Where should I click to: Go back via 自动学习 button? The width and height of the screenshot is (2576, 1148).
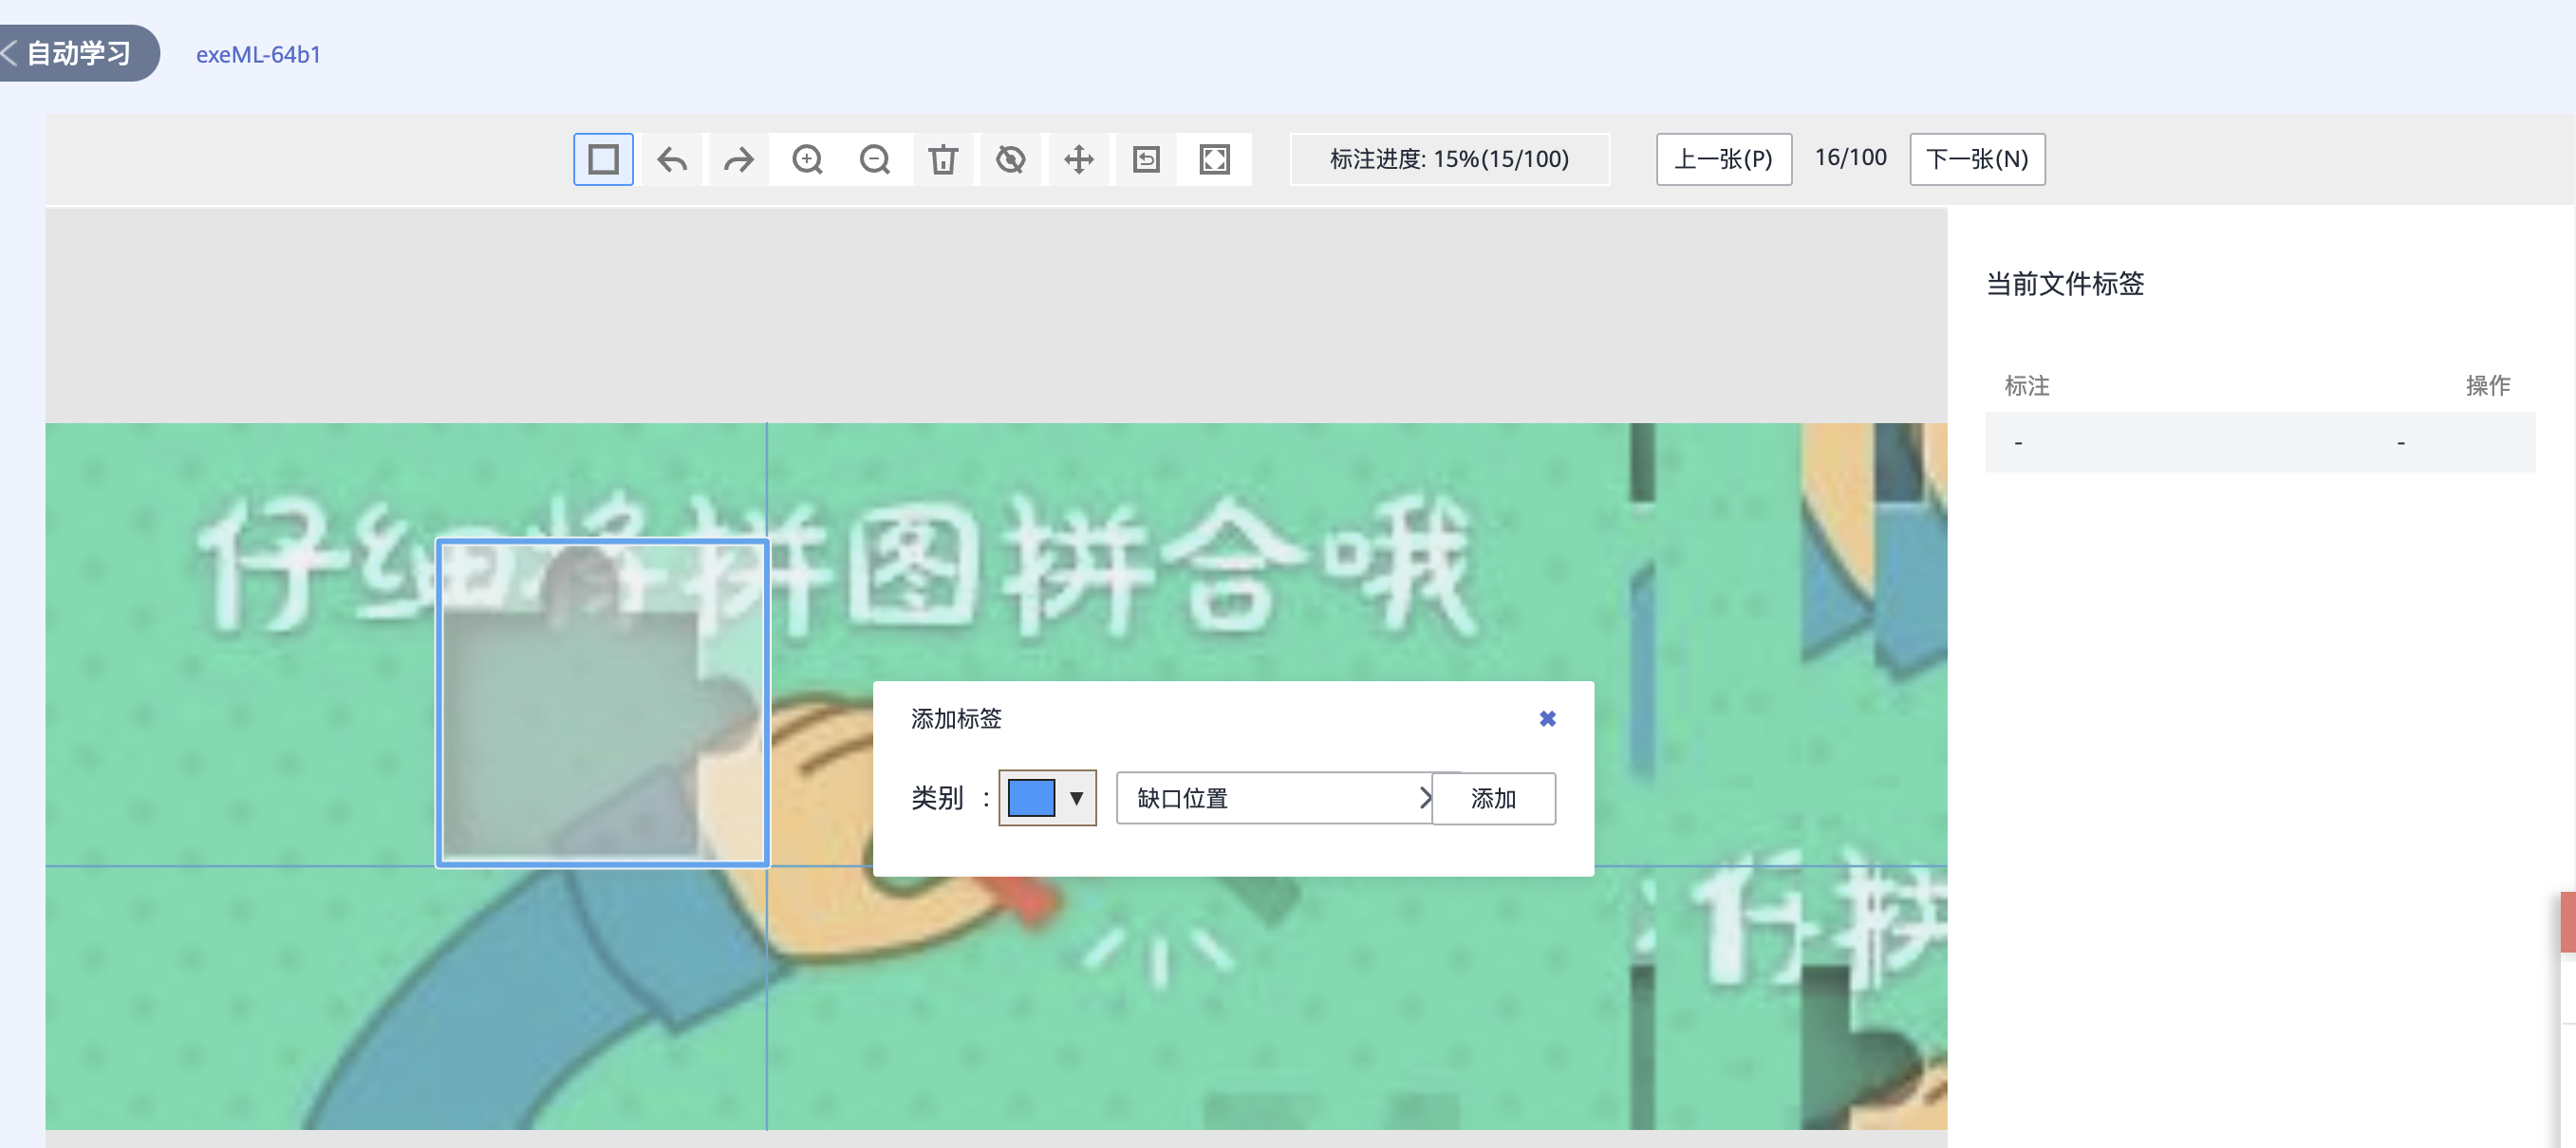coord(78,53)
